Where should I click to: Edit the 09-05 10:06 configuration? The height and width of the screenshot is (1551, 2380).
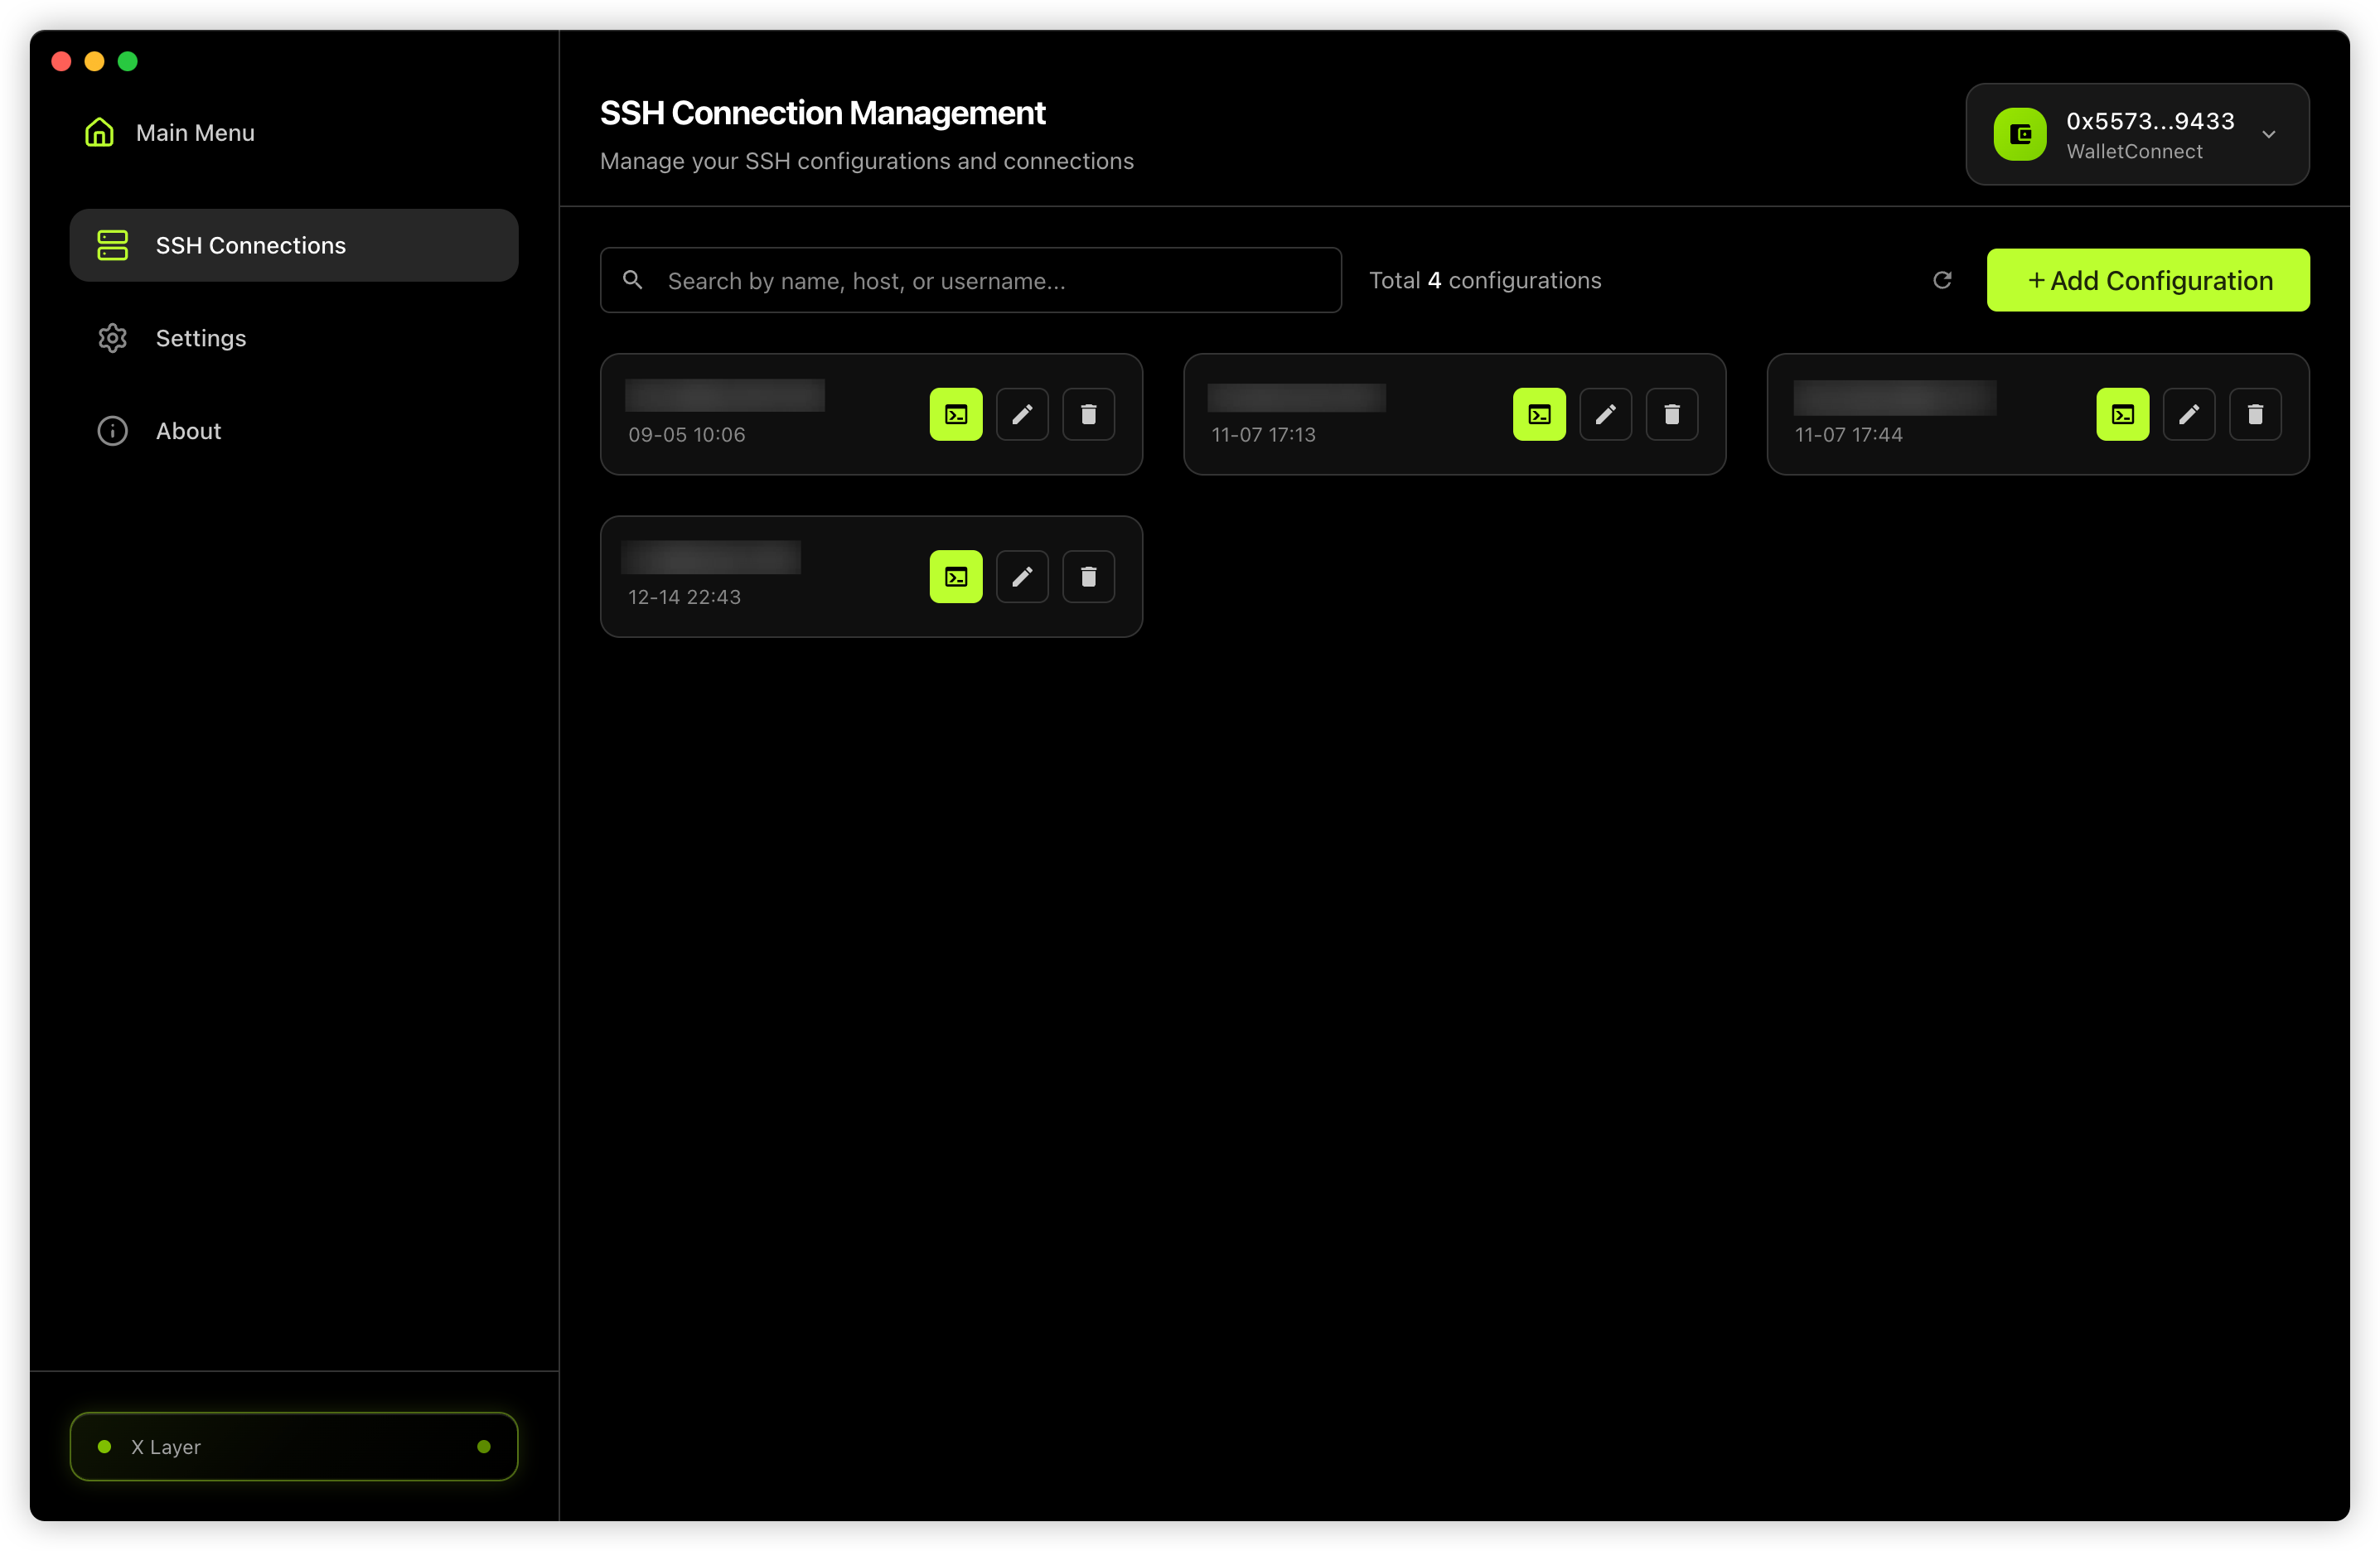coord(1021,414)
